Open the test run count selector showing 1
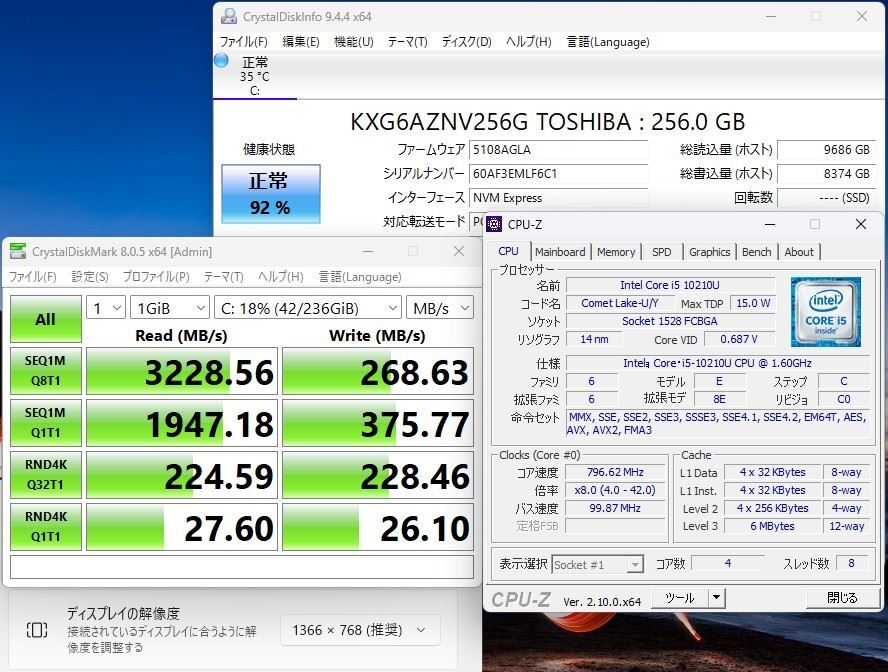Image resolution: width=888 pixels, height=672 pixels. pos(104,308)
